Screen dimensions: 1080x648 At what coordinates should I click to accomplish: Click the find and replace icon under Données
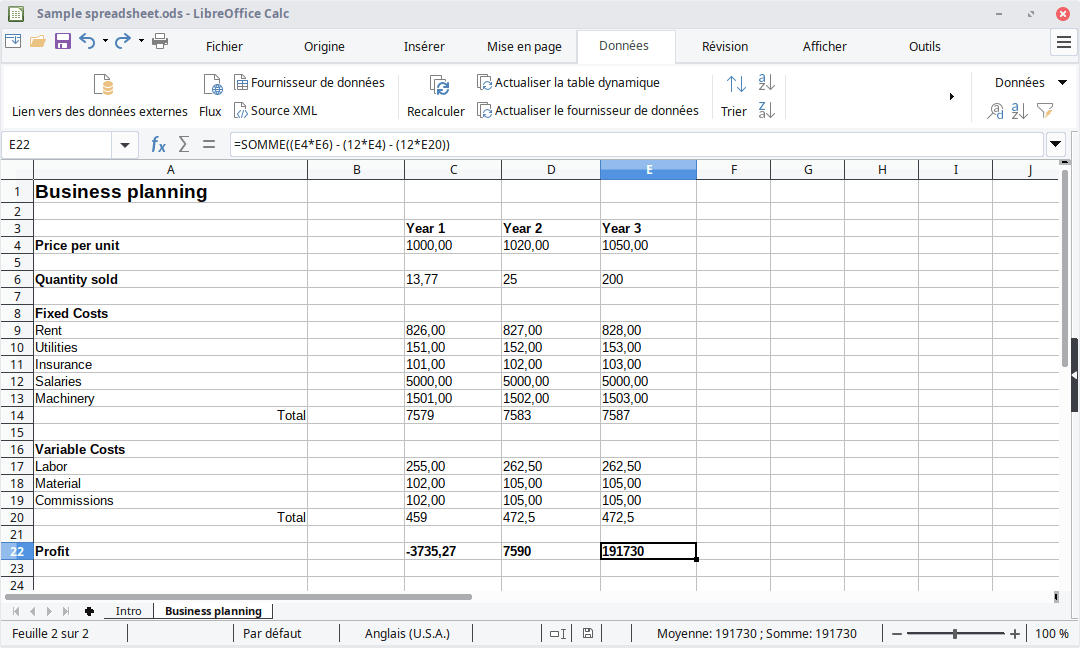pyautogui.click(x=995, y=111)
